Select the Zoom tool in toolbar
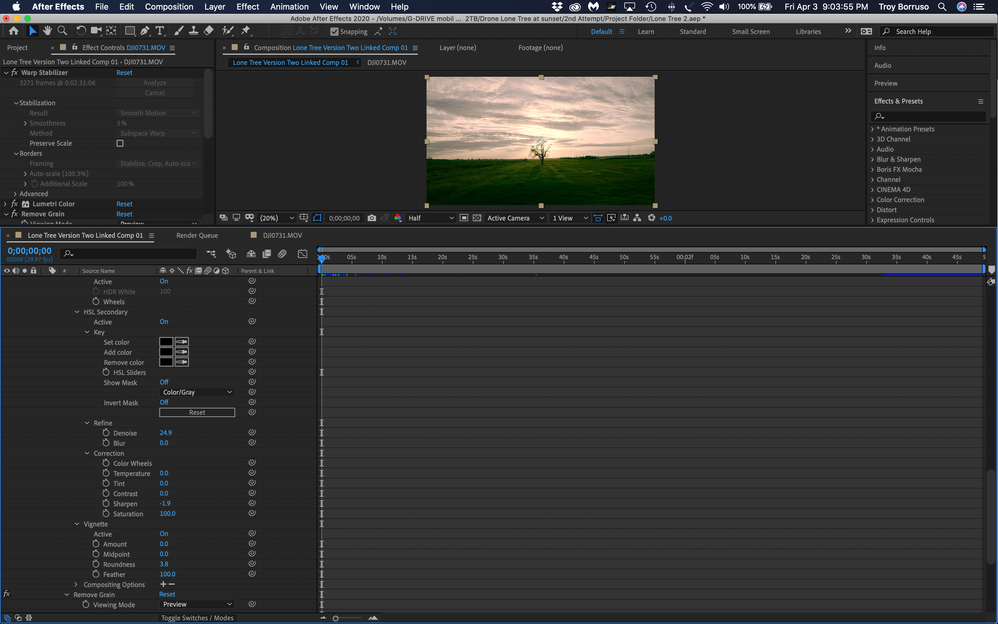Screen dimensions: 998x624 [x=60, y=31]
